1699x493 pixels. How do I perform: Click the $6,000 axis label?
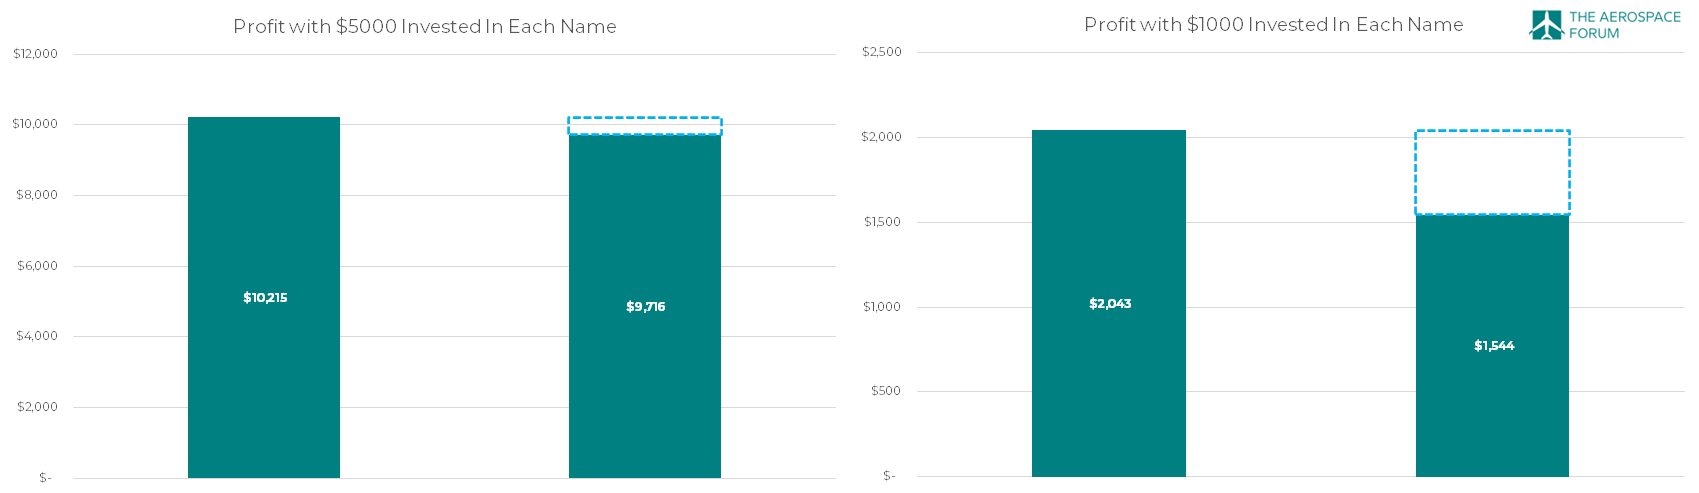click(x=37, y=266)
